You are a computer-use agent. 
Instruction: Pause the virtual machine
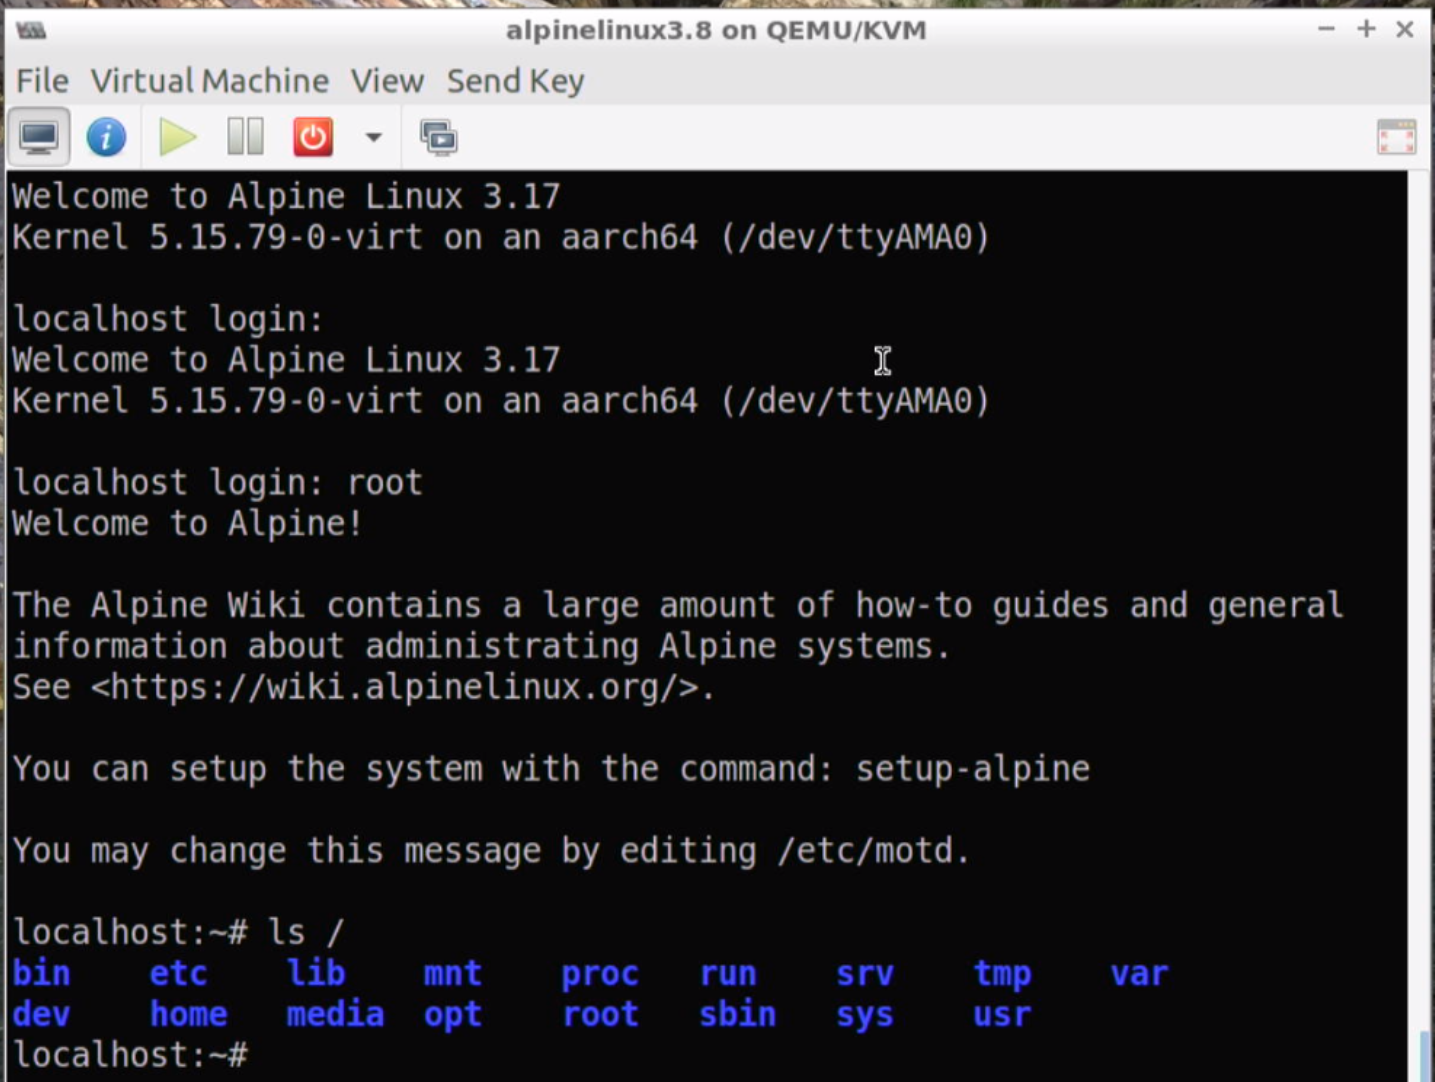[x=245, y=137]
